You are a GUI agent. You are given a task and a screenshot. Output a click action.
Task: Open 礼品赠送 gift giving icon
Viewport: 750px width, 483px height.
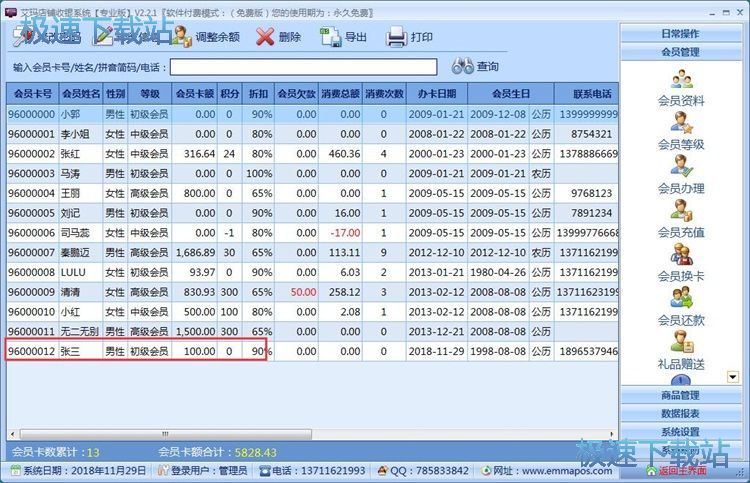pyautogui.click(x=681, y=342)
